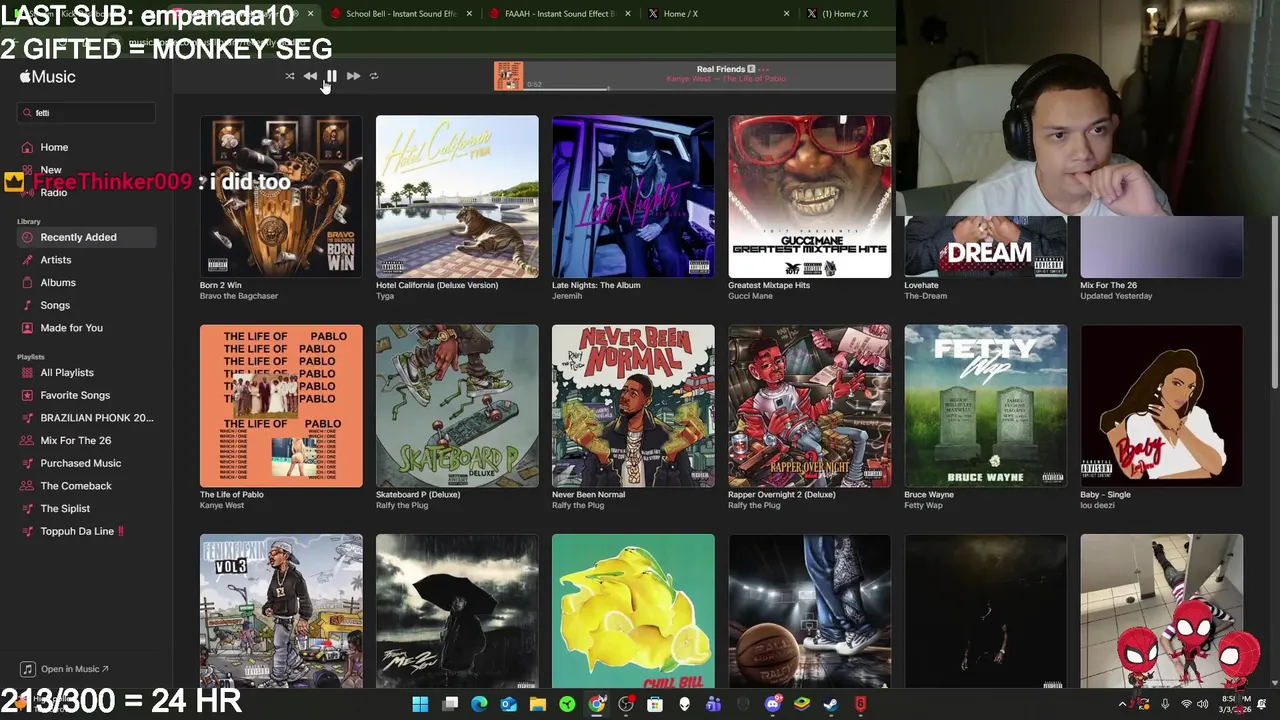This screenshot has width=1280, height=720.
Task: Close the School Bell browser tab
Action: coord(469,14)
